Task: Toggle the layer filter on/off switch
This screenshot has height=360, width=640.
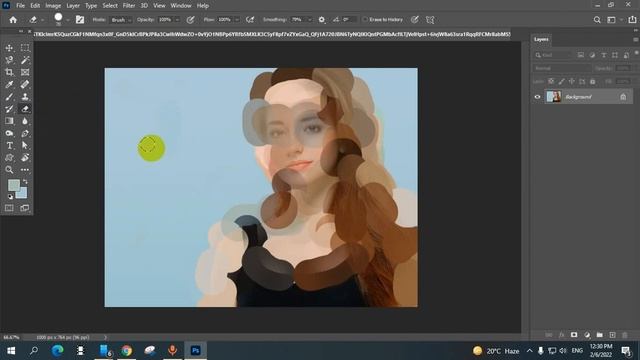Action: pos(636,53)
